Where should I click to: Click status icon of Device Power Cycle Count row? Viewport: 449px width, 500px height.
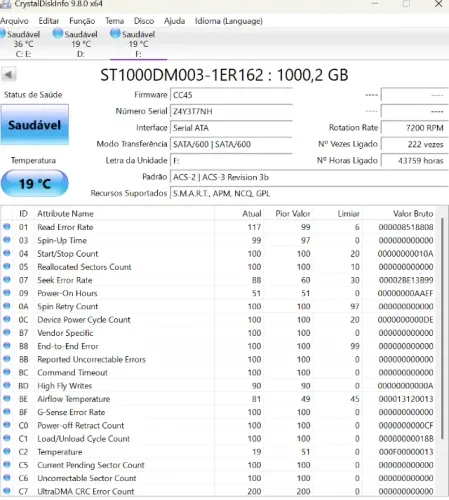pyautogui.click(x=7, y=319)
